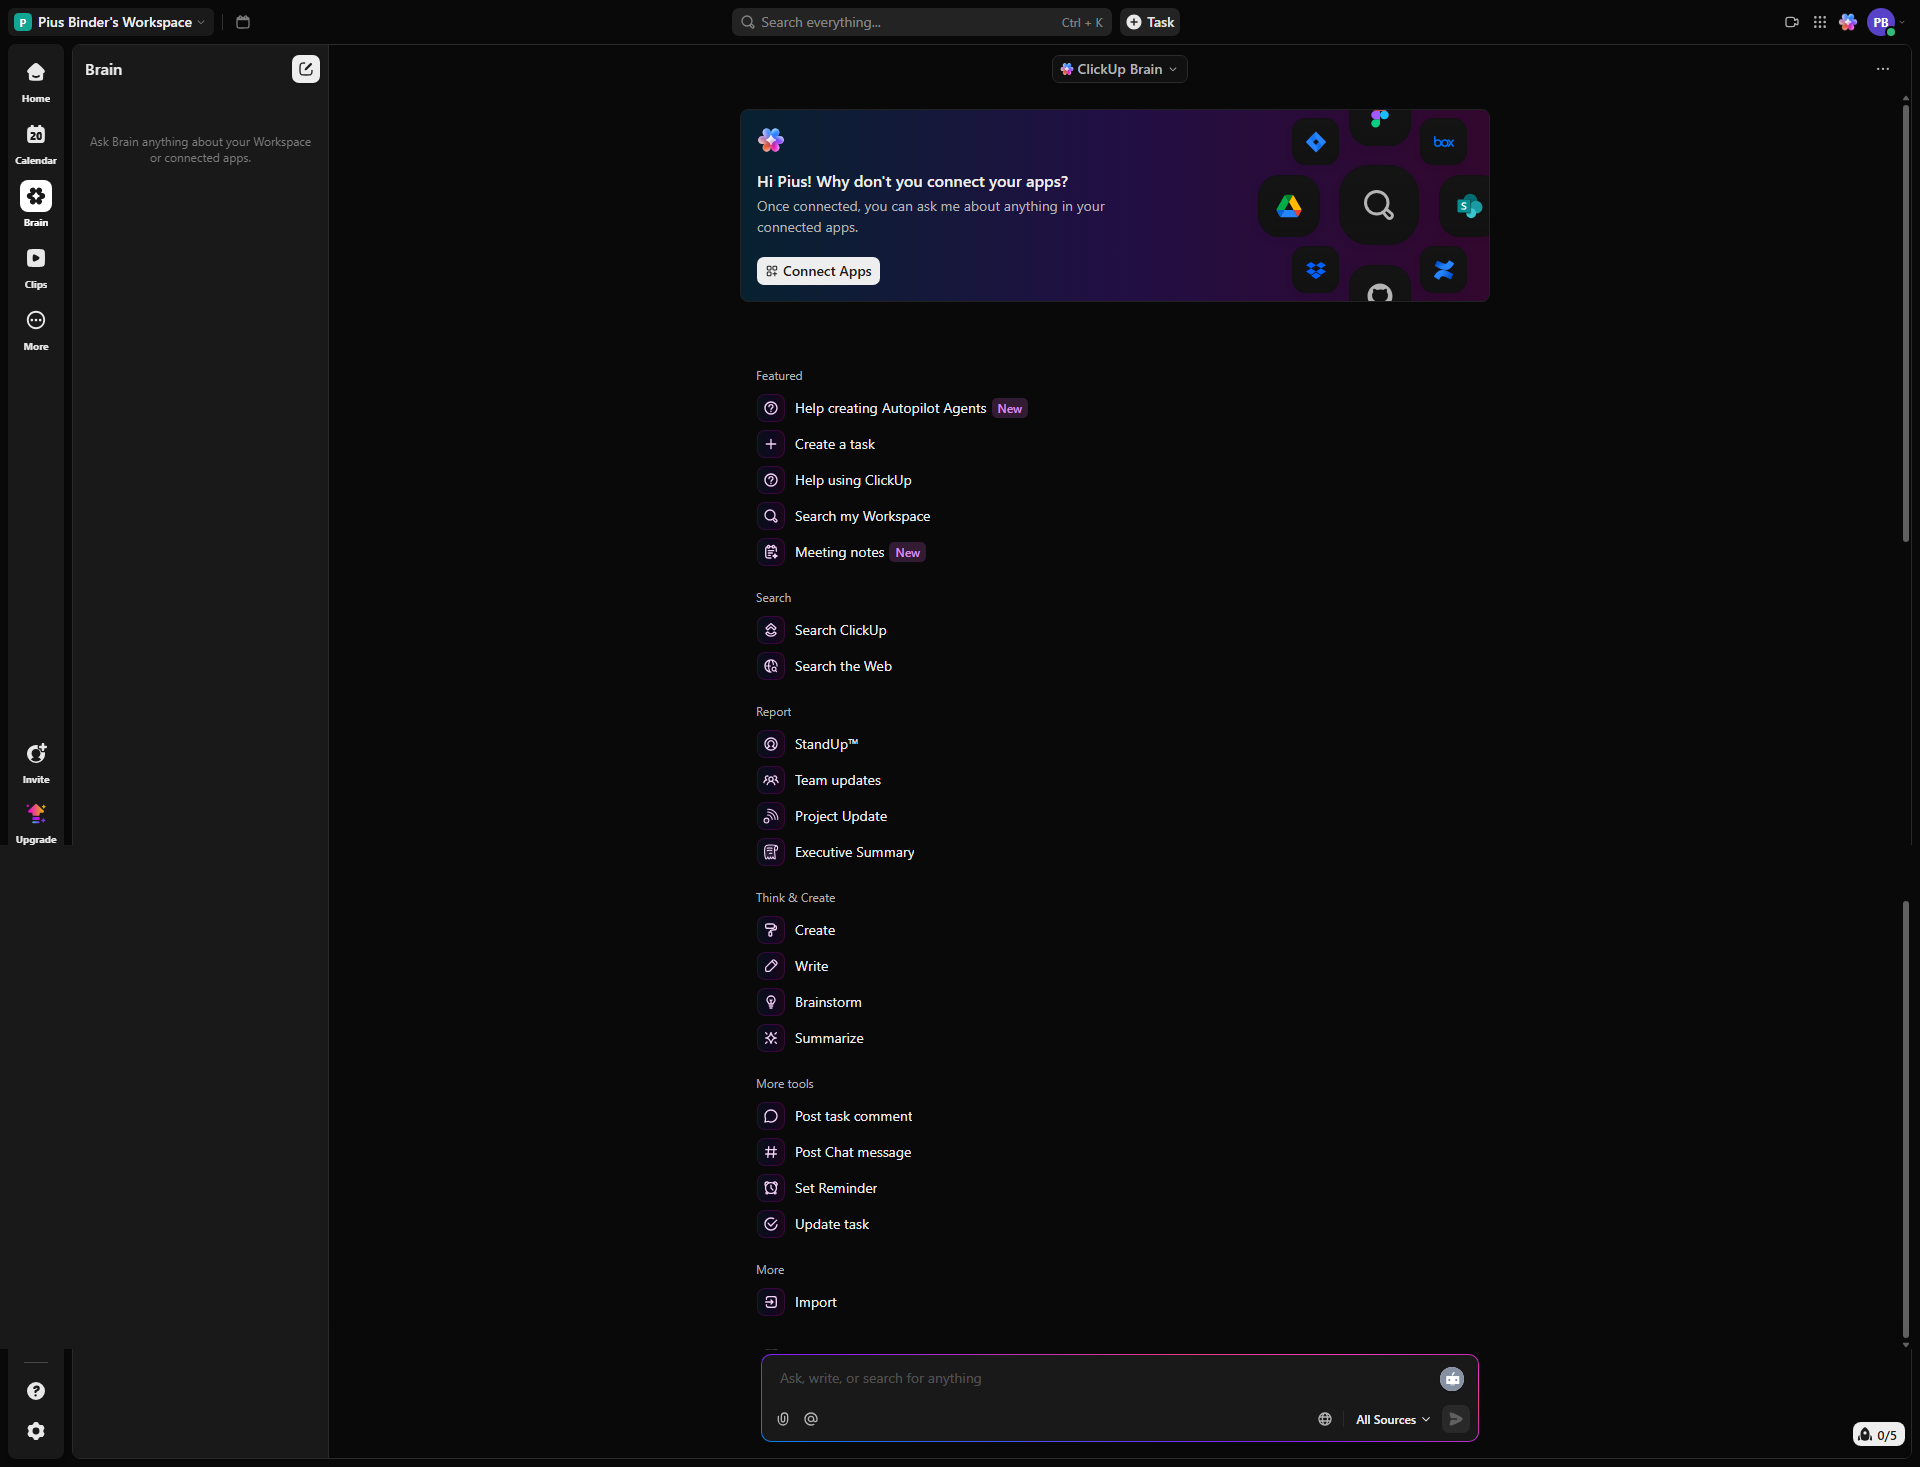
Task: Click the Connect Apps button
Action: [818, 271]
